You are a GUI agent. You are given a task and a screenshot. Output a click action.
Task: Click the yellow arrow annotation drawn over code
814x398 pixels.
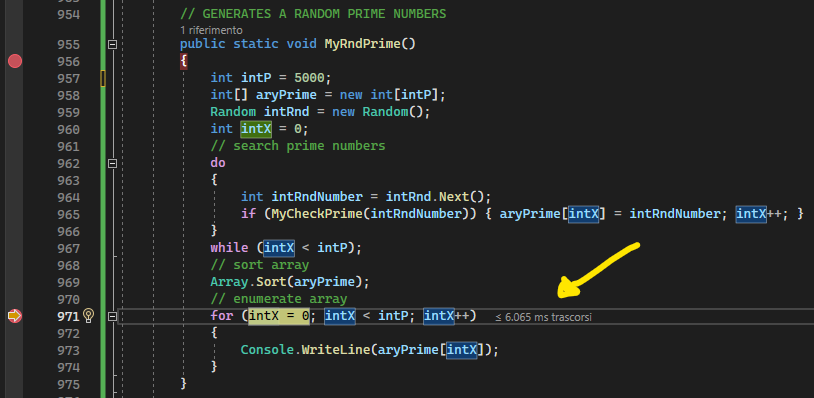(597, 270)
